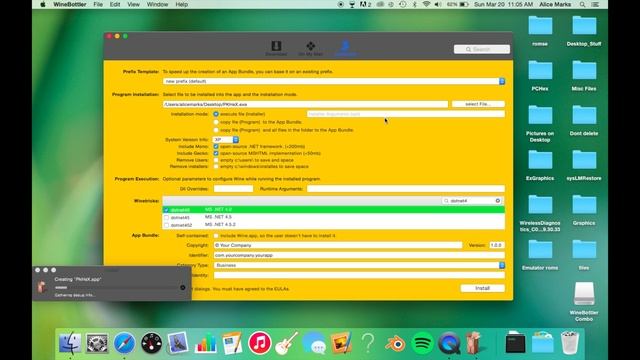This screenshot has height=360, width=640.
Task: Click the program installation file path field
Action: 305,104
